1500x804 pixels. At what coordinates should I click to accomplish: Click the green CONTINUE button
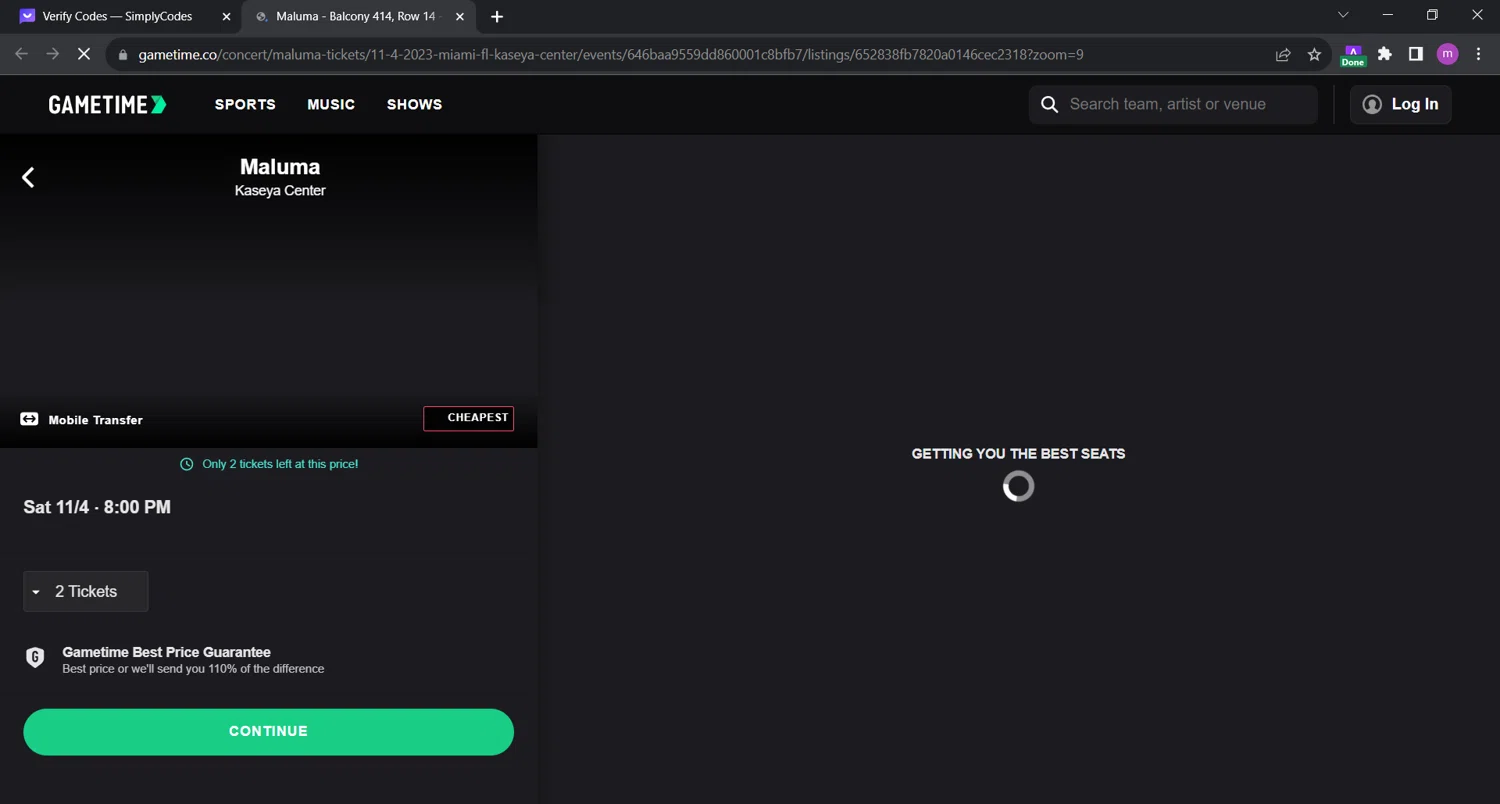(x=268, y=731)
